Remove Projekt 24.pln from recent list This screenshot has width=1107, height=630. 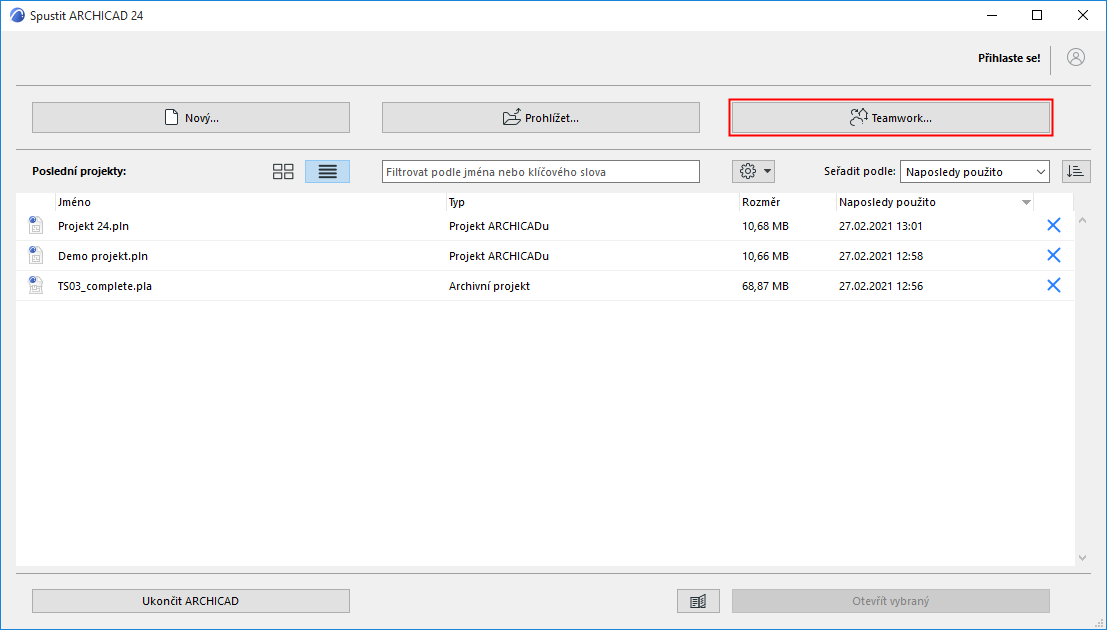[1053, 225]
